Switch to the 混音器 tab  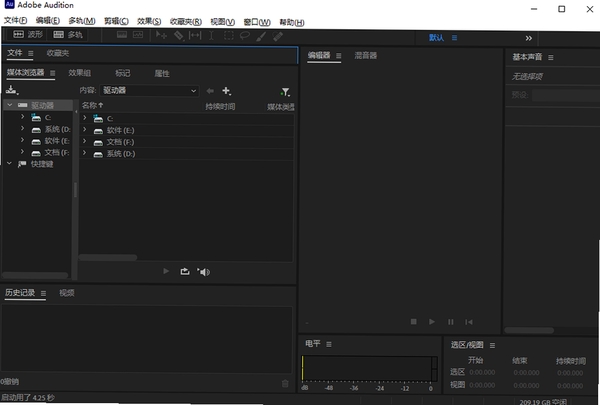tap(365, 56)
